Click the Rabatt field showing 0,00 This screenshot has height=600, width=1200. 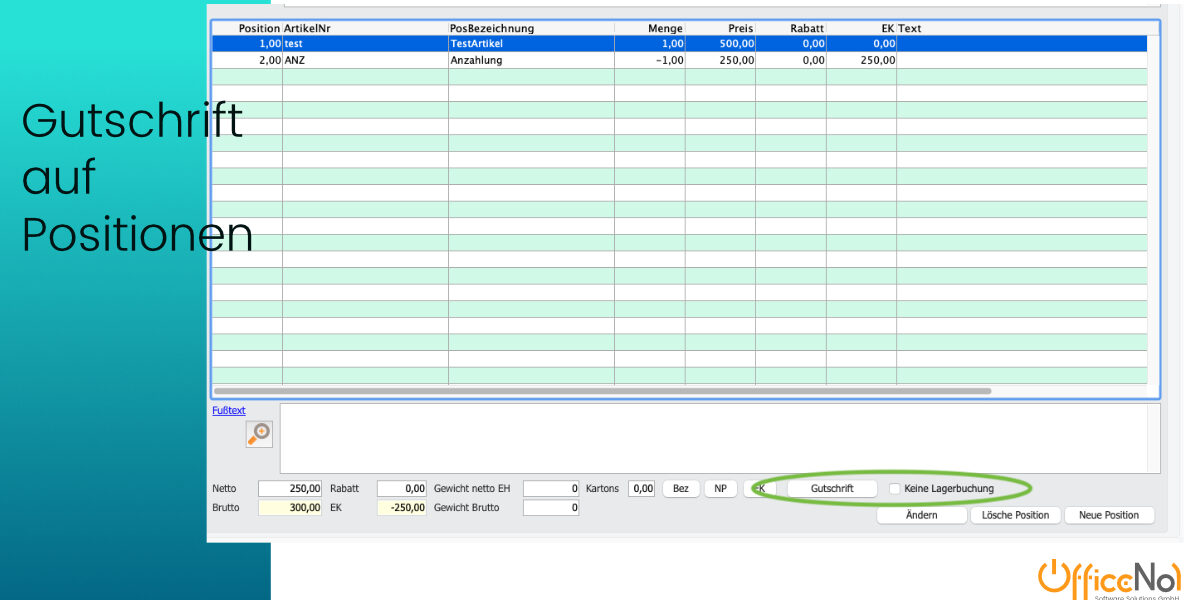point(402,489)
